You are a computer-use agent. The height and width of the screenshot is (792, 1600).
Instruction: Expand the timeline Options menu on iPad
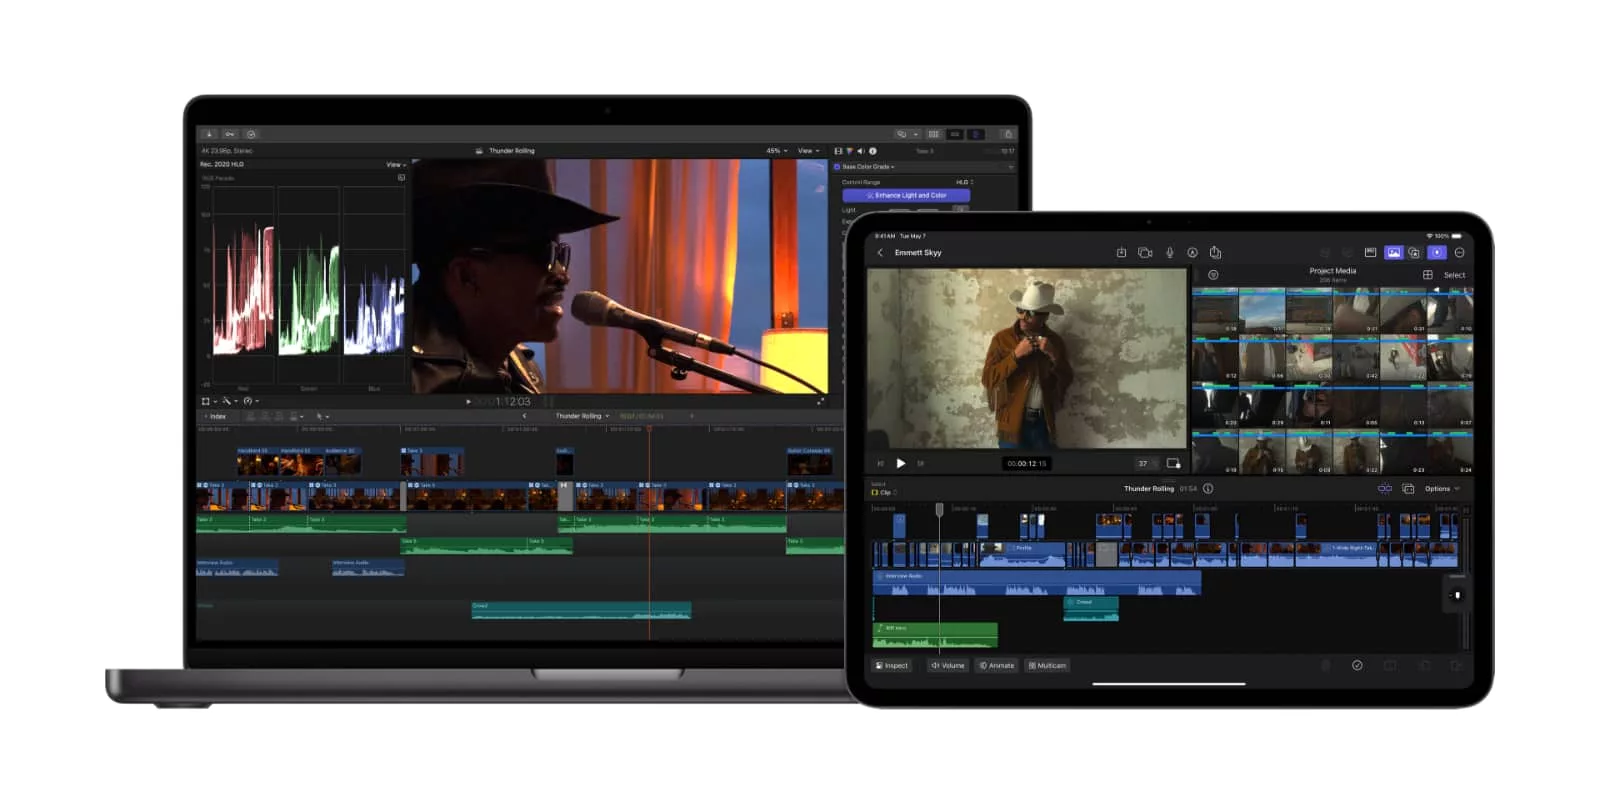coord(1442,489)
